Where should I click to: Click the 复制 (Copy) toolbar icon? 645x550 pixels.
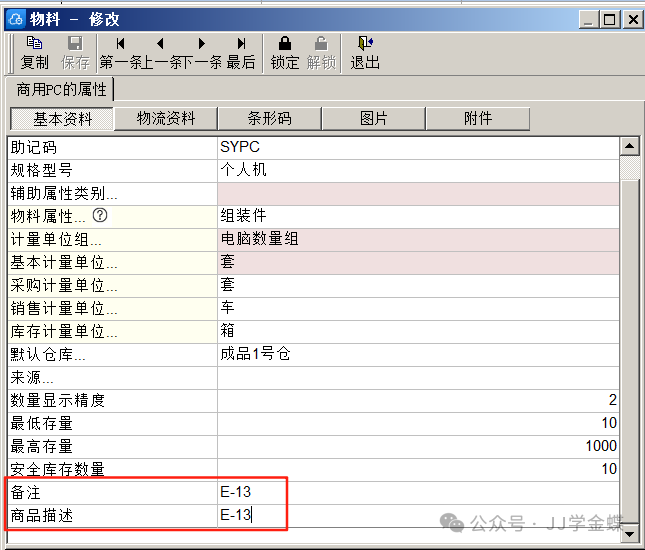(x=34, y=52)
